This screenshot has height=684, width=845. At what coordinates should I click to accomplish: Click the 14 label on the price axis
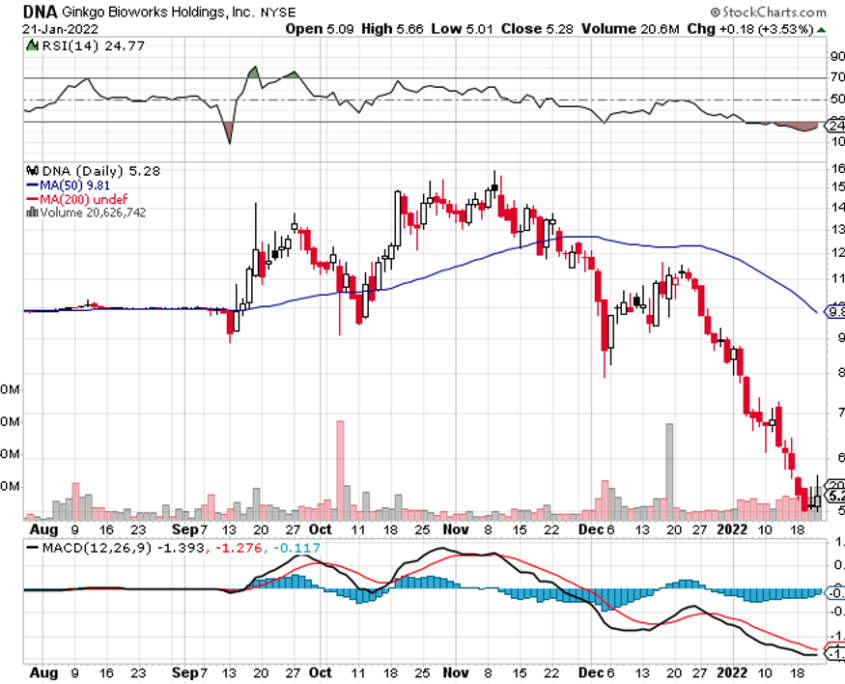click(x=837, y=208)
